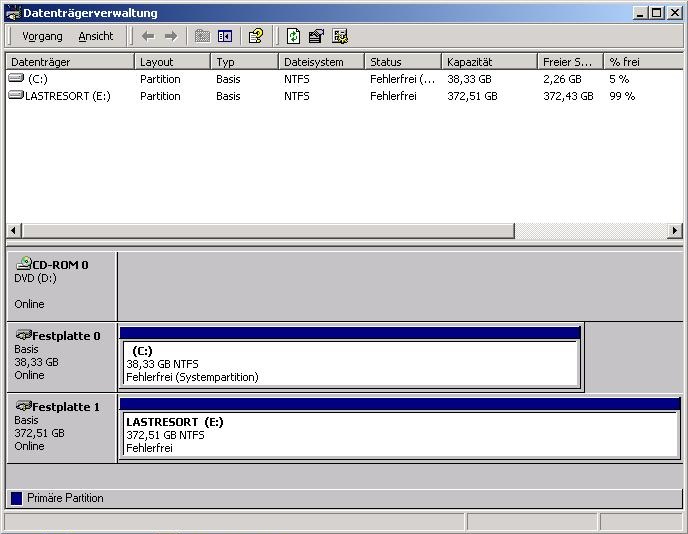
Task: Sort by the Datenträger column header
Action: [x=69, y=62]
